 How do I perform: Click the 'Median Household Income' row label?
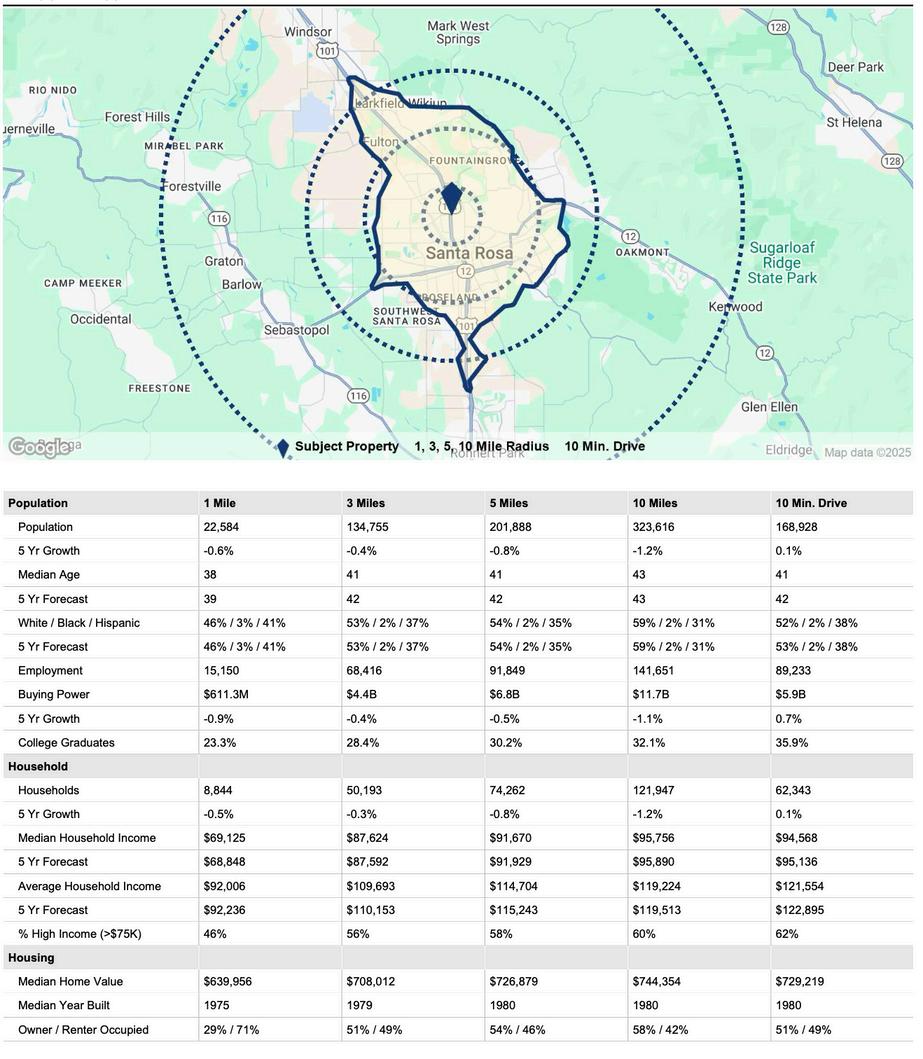pos(86,838)
